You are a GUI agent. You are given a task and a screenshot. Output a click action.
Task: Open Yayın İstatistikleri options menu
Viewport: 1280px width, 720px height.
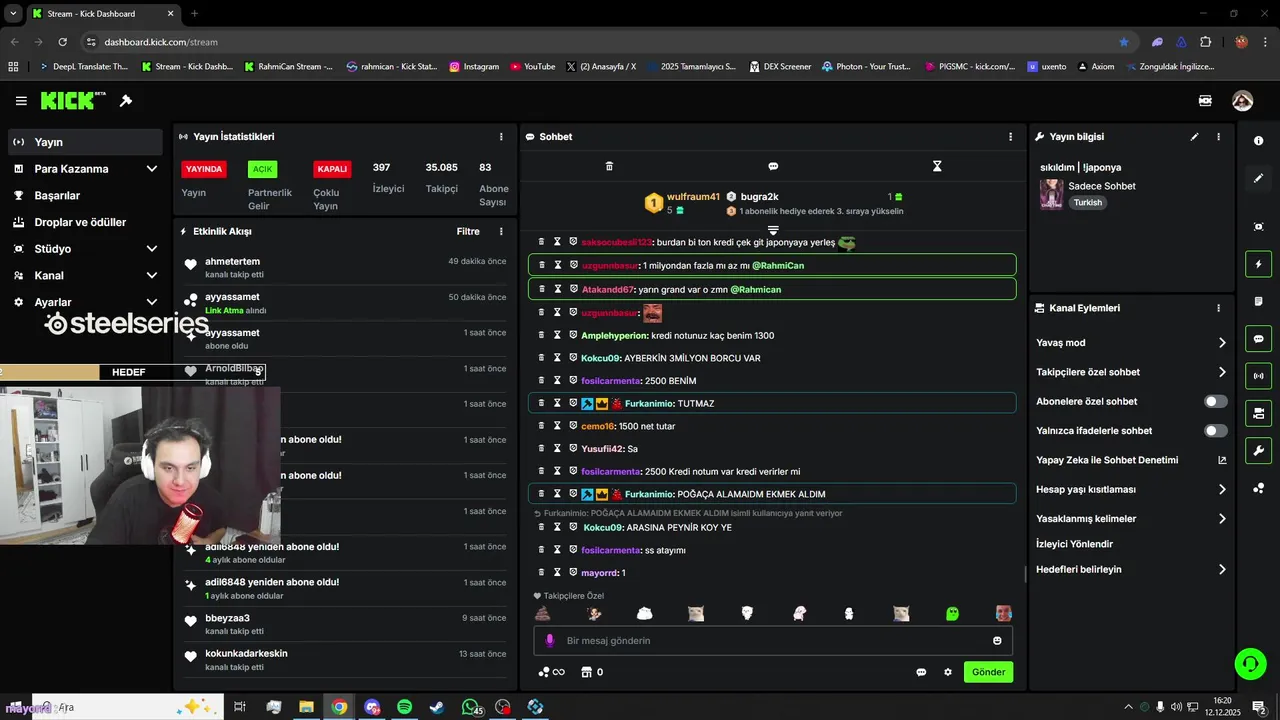coord(501,137)
